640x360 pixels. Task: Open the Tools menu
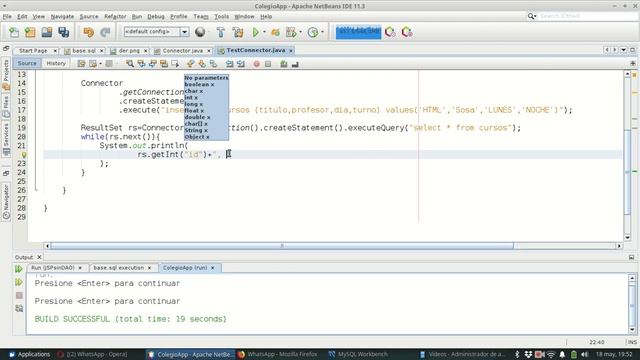[222, 16]
